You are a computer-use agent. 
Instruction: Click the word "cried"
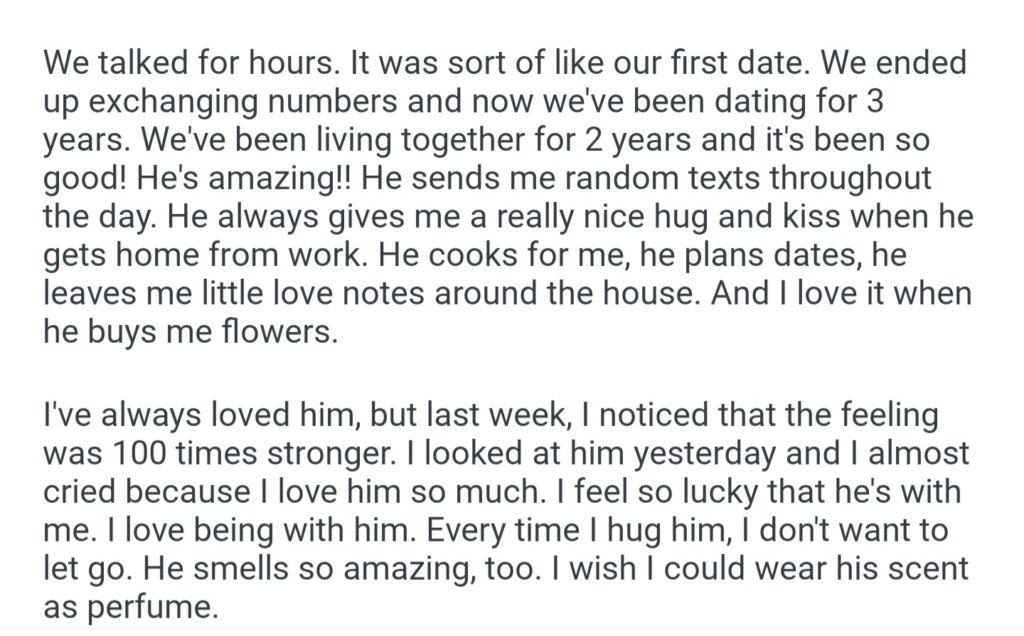(82, 490)
